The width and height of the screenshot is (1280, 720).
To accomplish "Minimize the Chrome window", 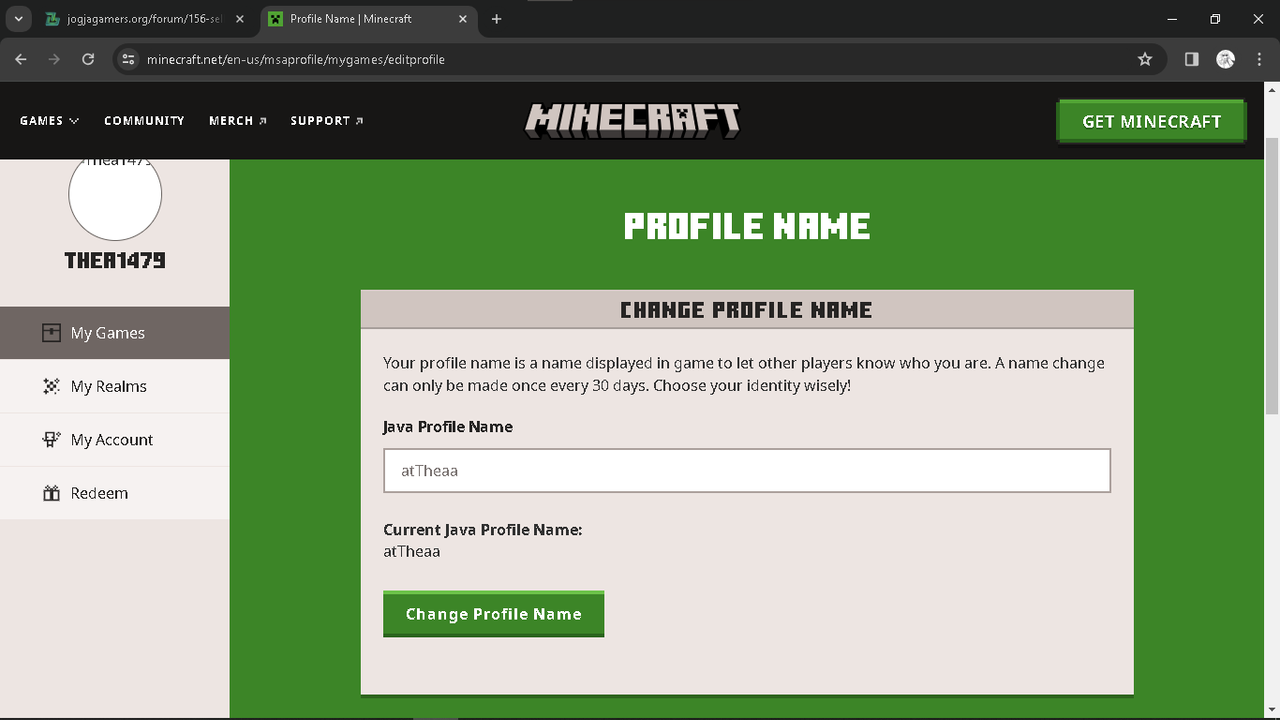I will 1172,19.
